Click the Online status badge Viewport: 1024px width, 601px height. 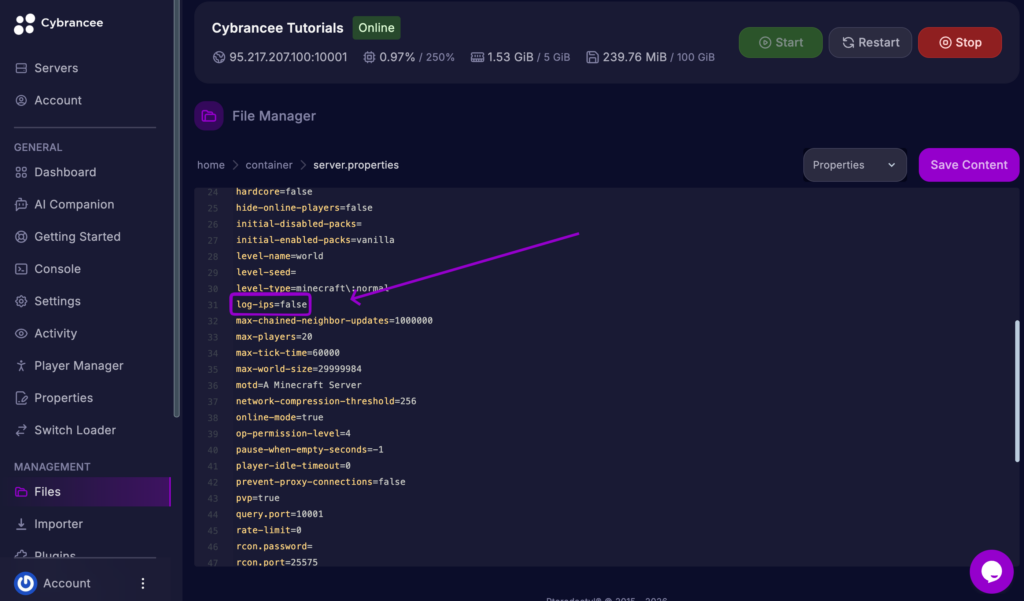point(376,28)
